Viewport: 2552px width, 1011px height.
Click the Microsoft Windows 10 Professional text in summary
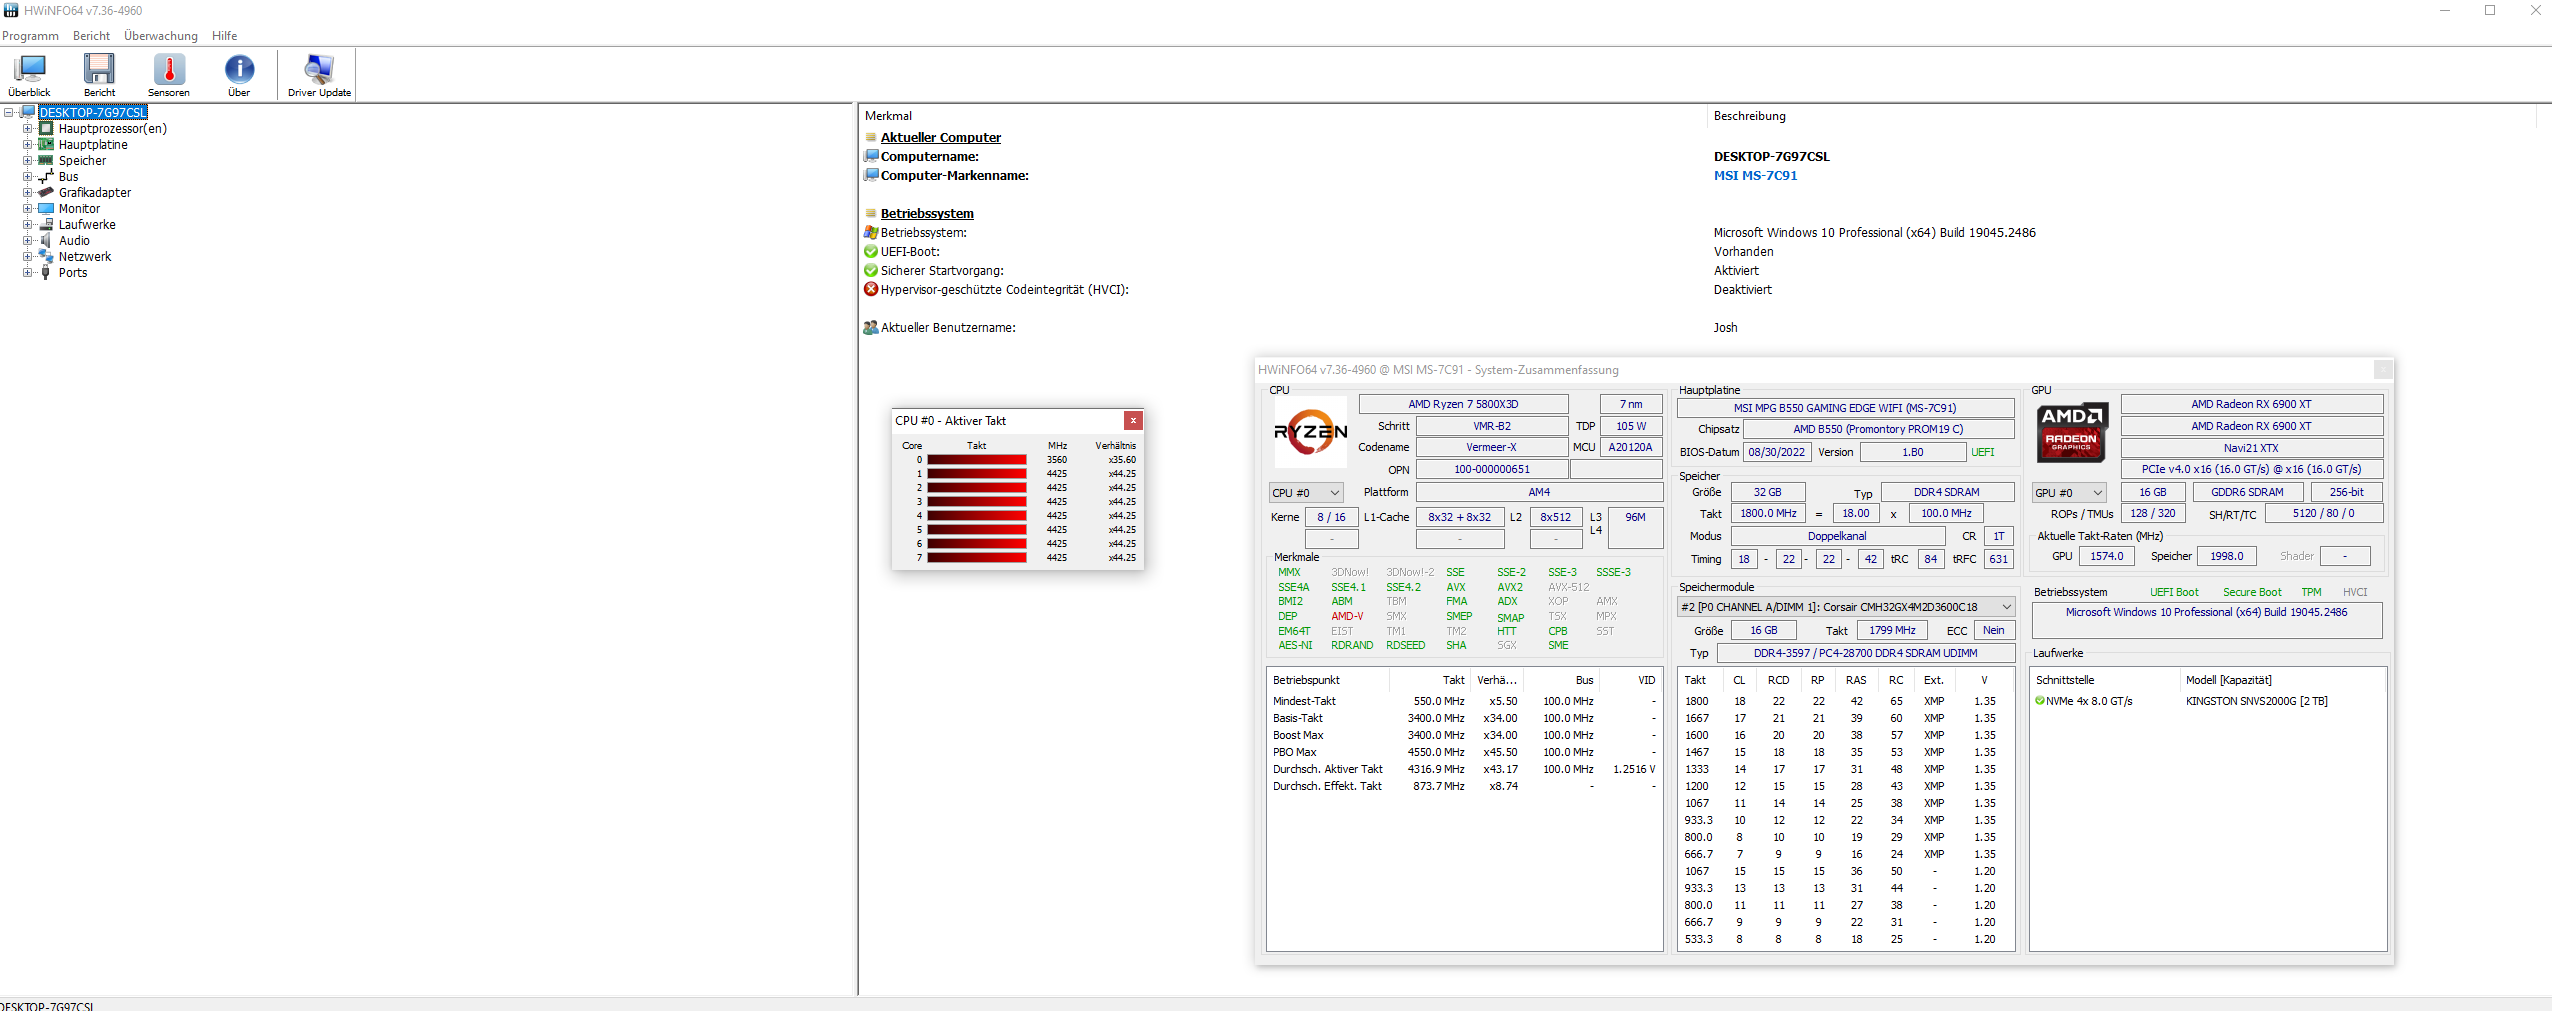pyautogui.click(x=2206, y=612)
